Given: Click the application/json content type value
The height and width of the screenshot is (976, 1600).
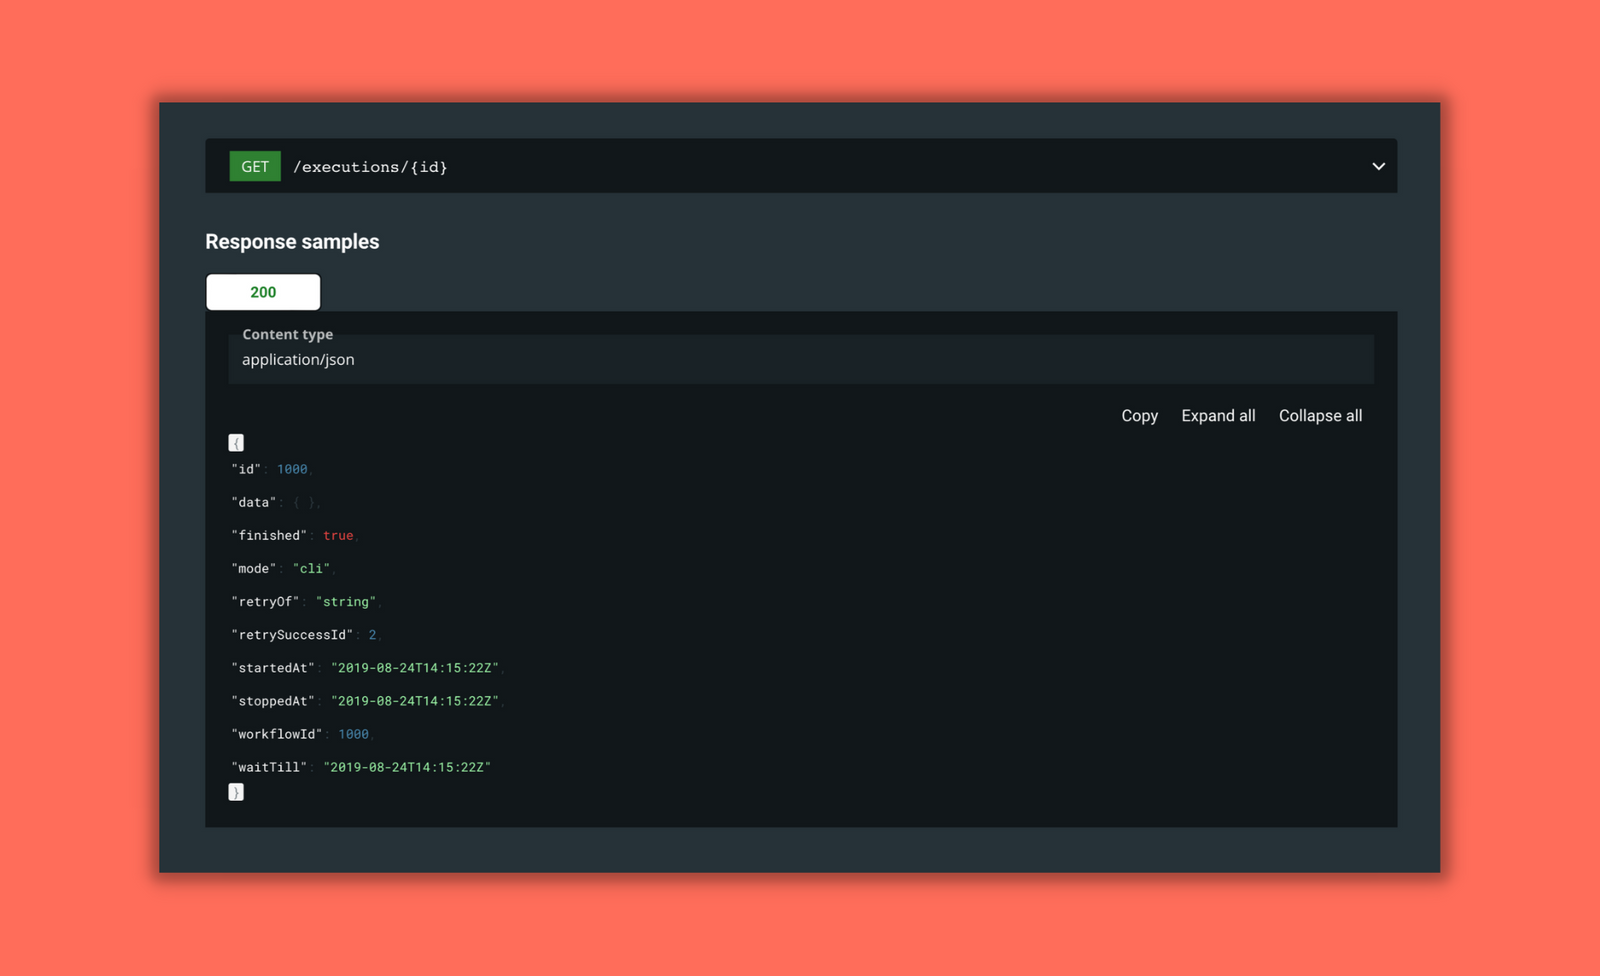Looking at the screenshot, I should 297,359.
